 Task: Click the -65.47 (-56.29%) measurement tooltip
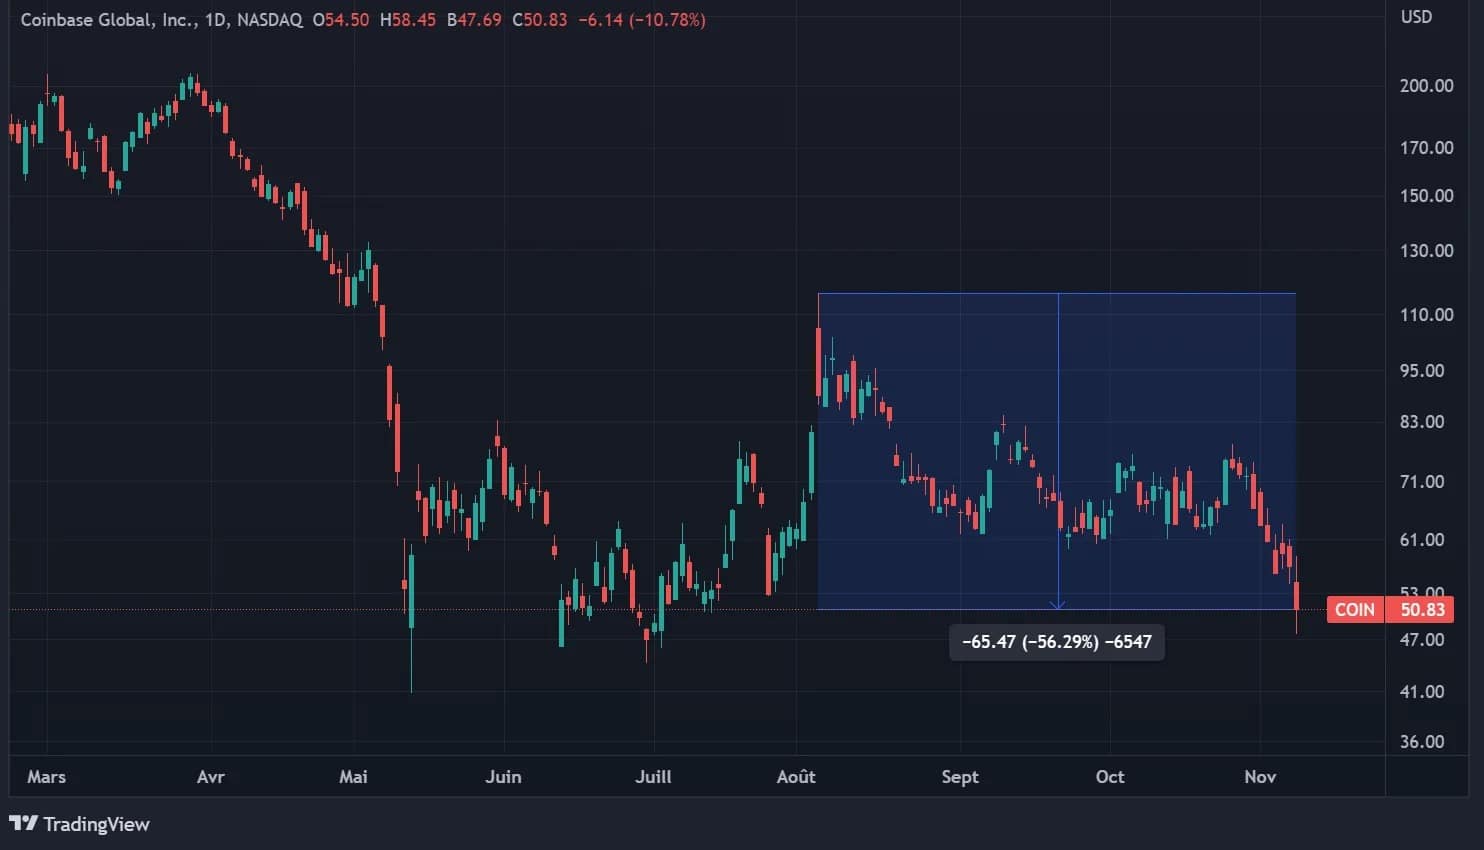point(1056,642)
